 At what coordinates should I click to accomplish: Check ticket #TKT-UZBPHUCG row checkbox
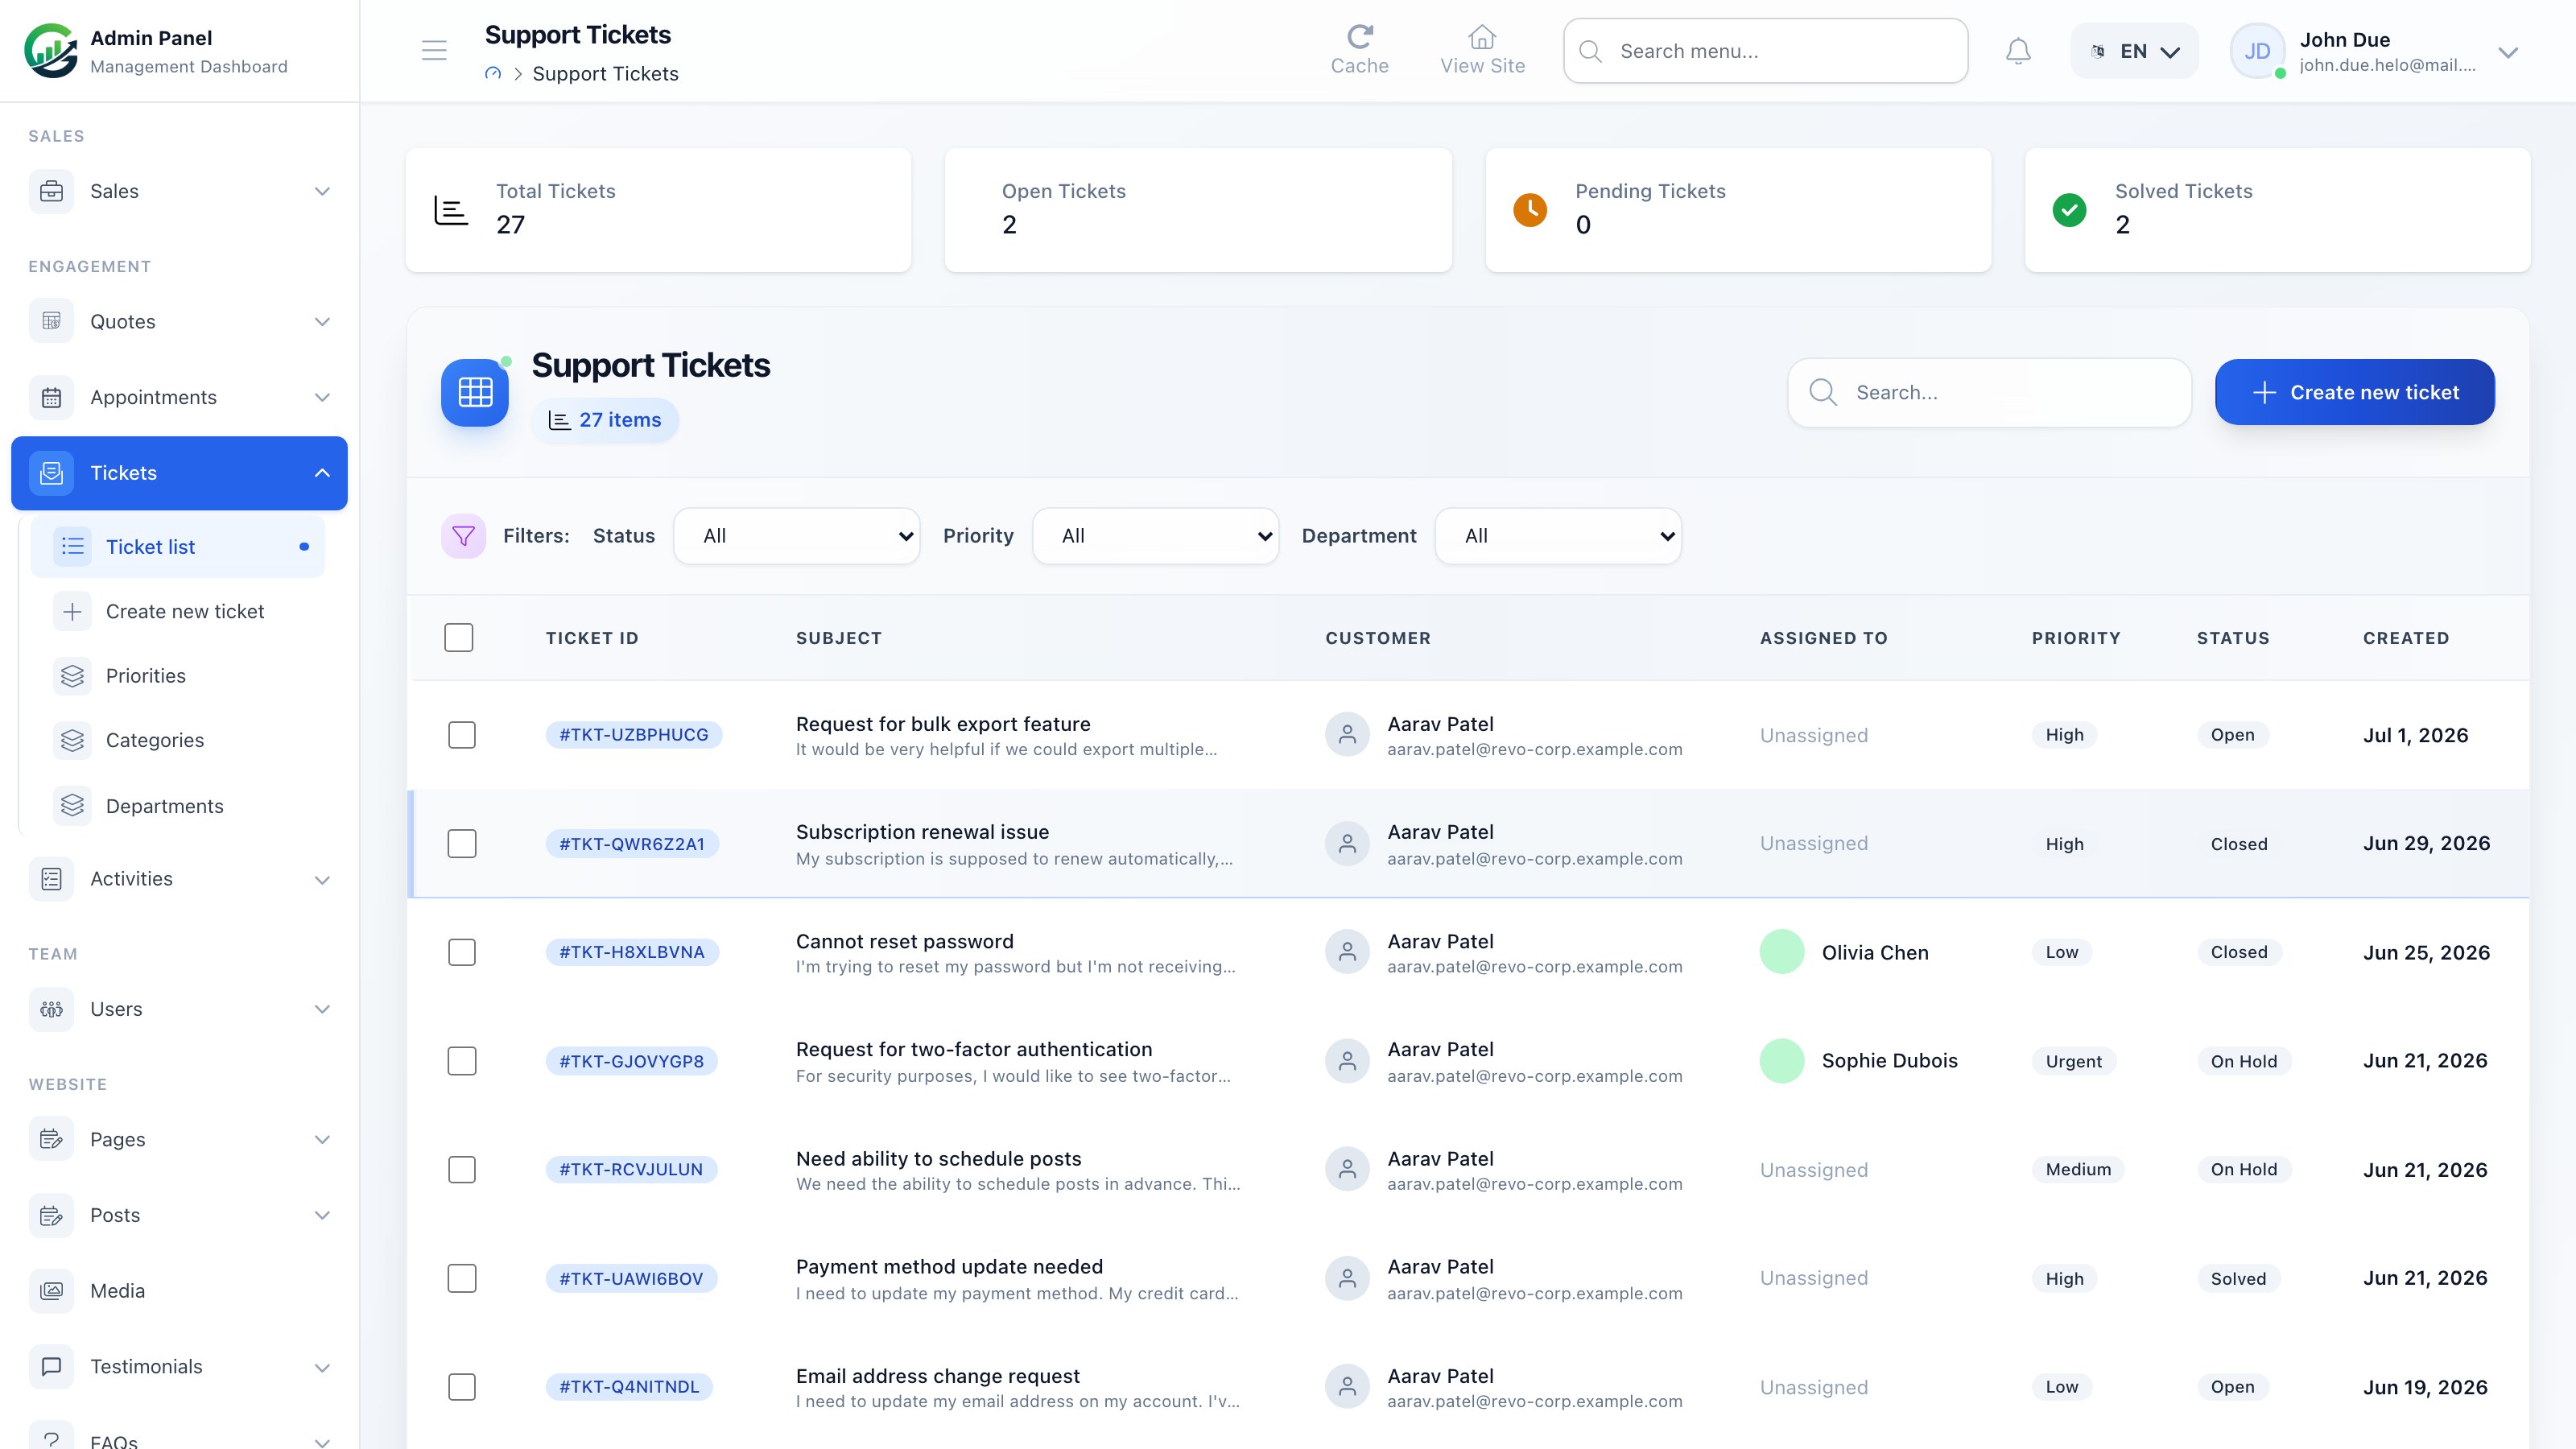462,735
